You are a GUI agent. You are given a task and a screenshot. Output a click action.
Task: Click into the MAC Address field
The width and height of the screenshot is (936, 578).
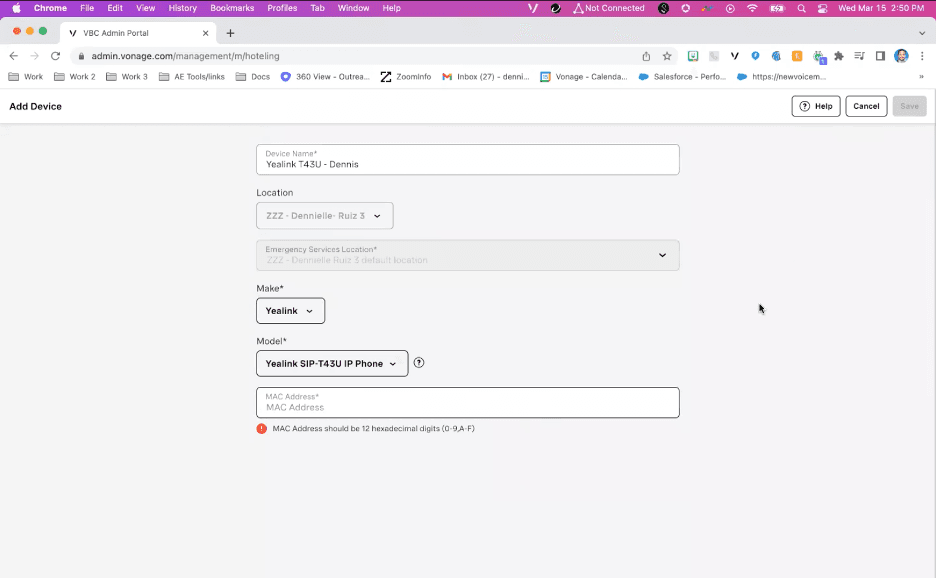point(467,403)
